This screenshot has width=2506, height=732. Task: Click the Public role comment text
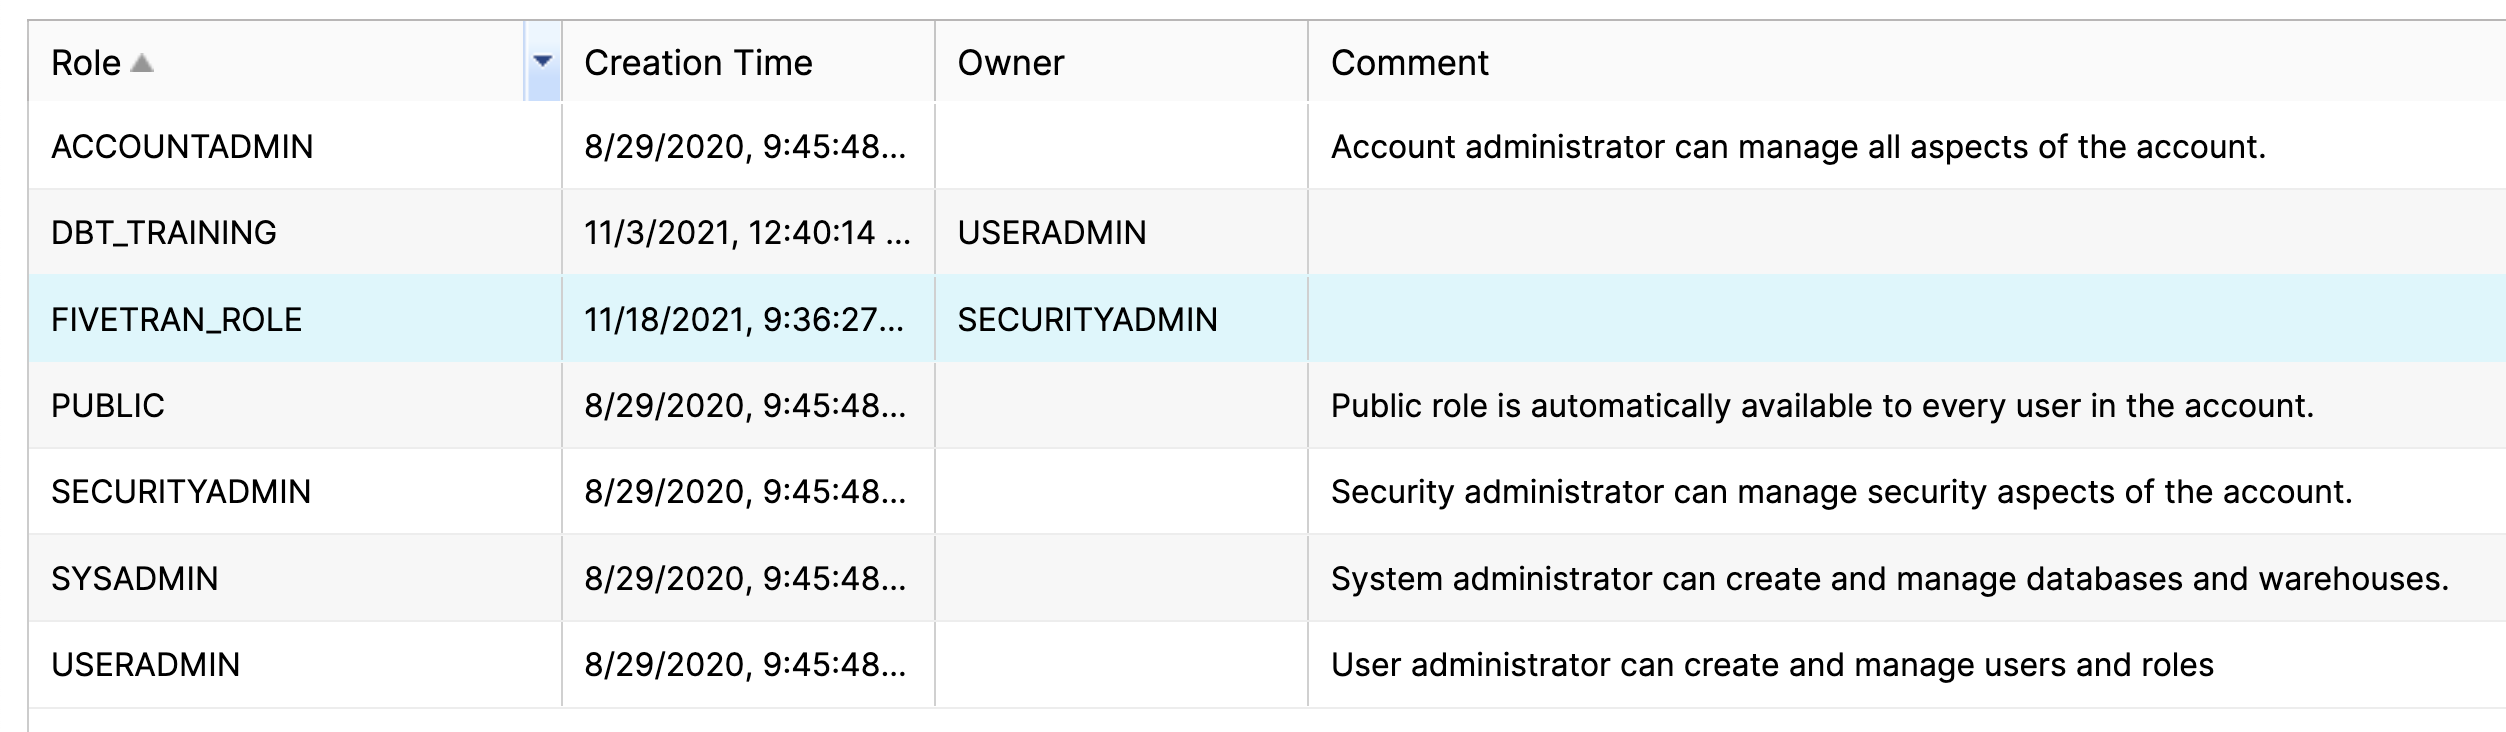[x=1822, y=406]
